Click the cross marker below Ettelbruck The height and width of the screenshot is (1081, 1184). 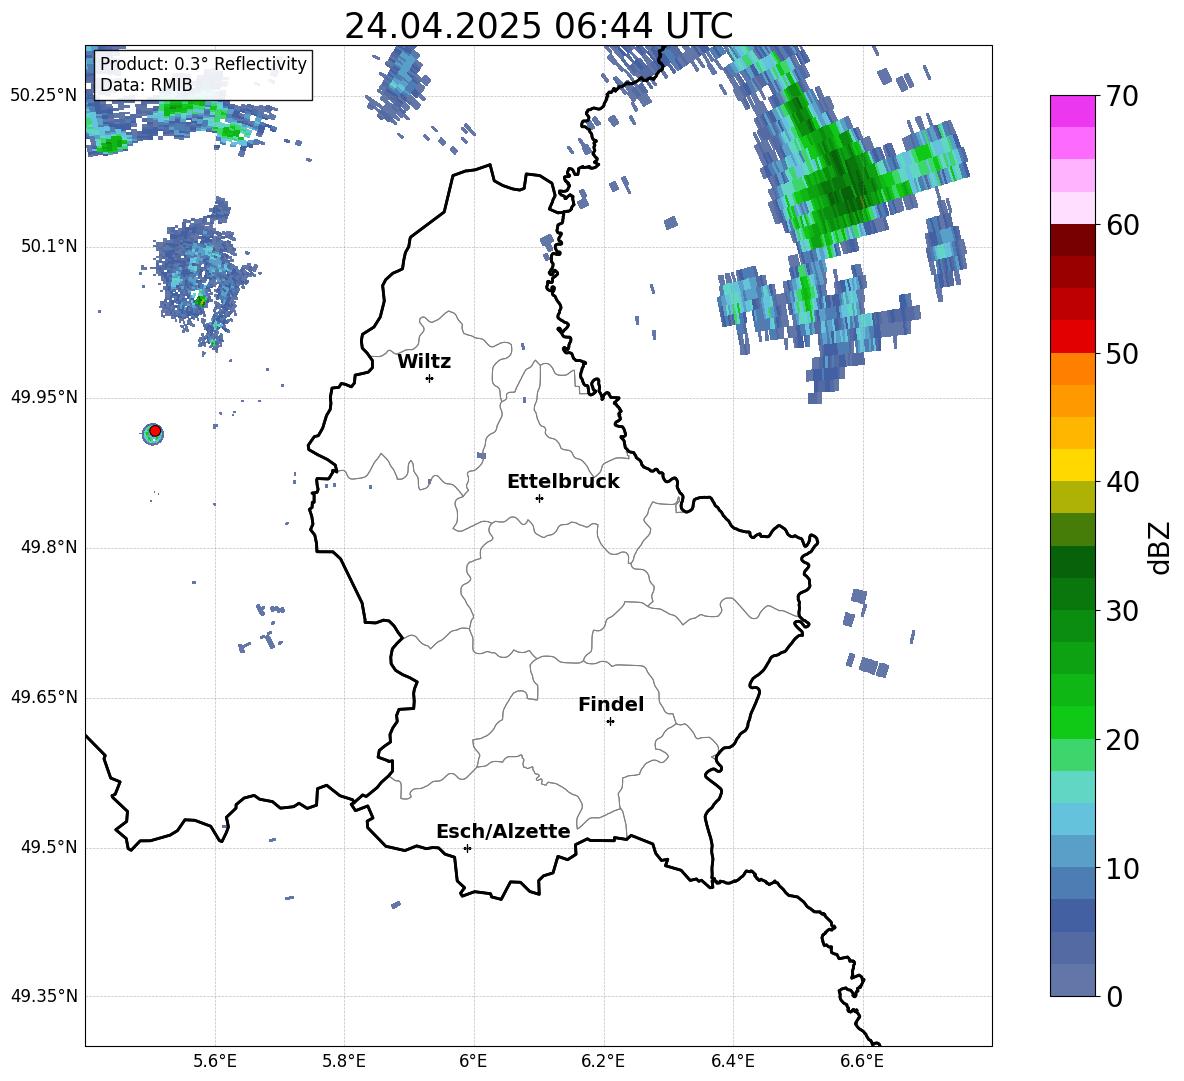(x=539, y=498)
